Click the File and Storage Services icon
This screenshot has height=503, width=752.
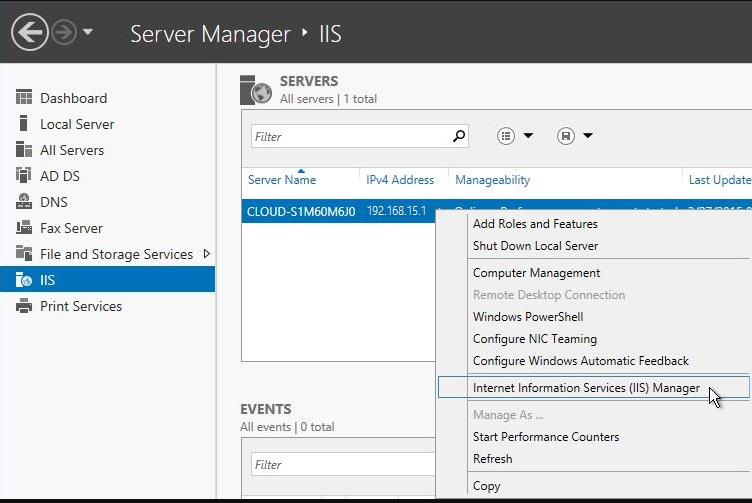pyautogui.click(x=24, y=253)
